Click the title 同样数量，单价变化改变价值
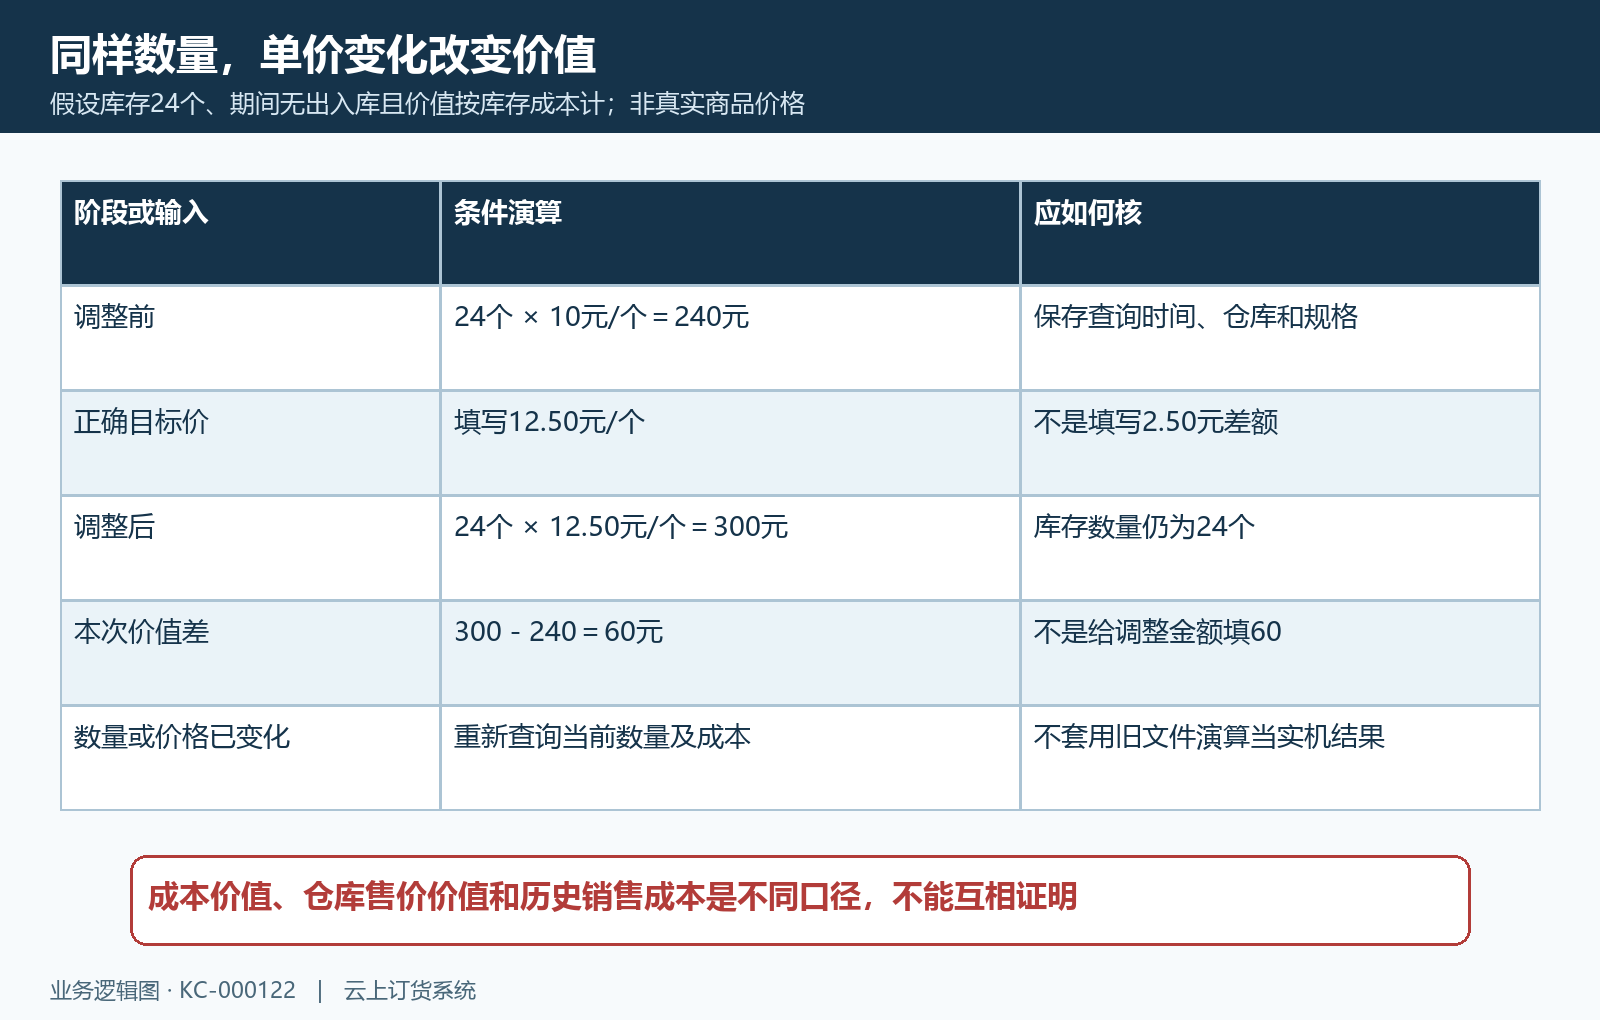 pos(323,55)
